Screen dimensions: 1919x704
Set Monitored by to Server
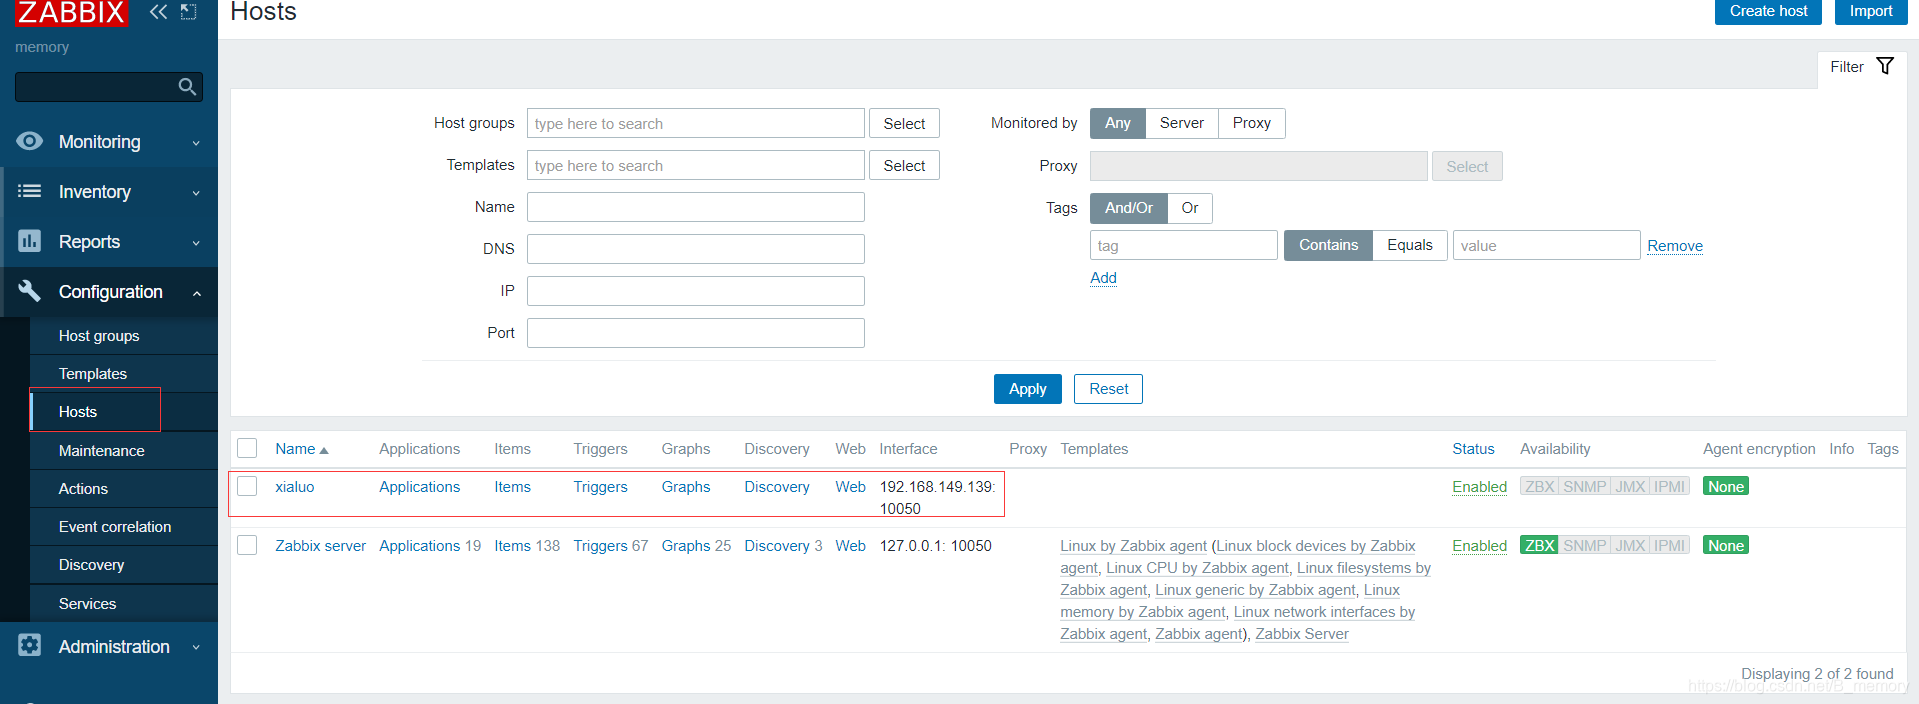(x=1182, y=123)
